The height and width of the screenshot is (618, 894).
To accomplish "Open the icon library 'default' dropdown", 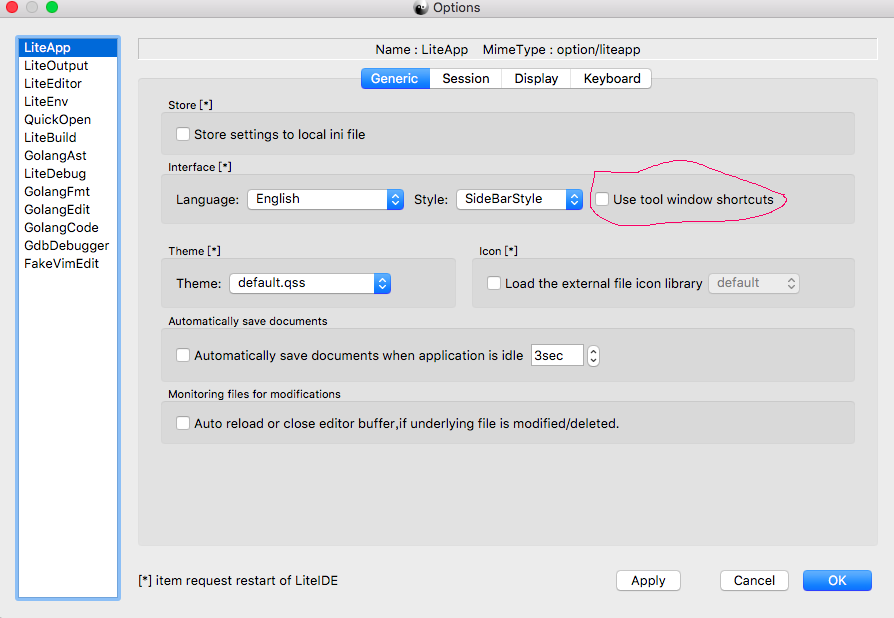I will [753, 283].
